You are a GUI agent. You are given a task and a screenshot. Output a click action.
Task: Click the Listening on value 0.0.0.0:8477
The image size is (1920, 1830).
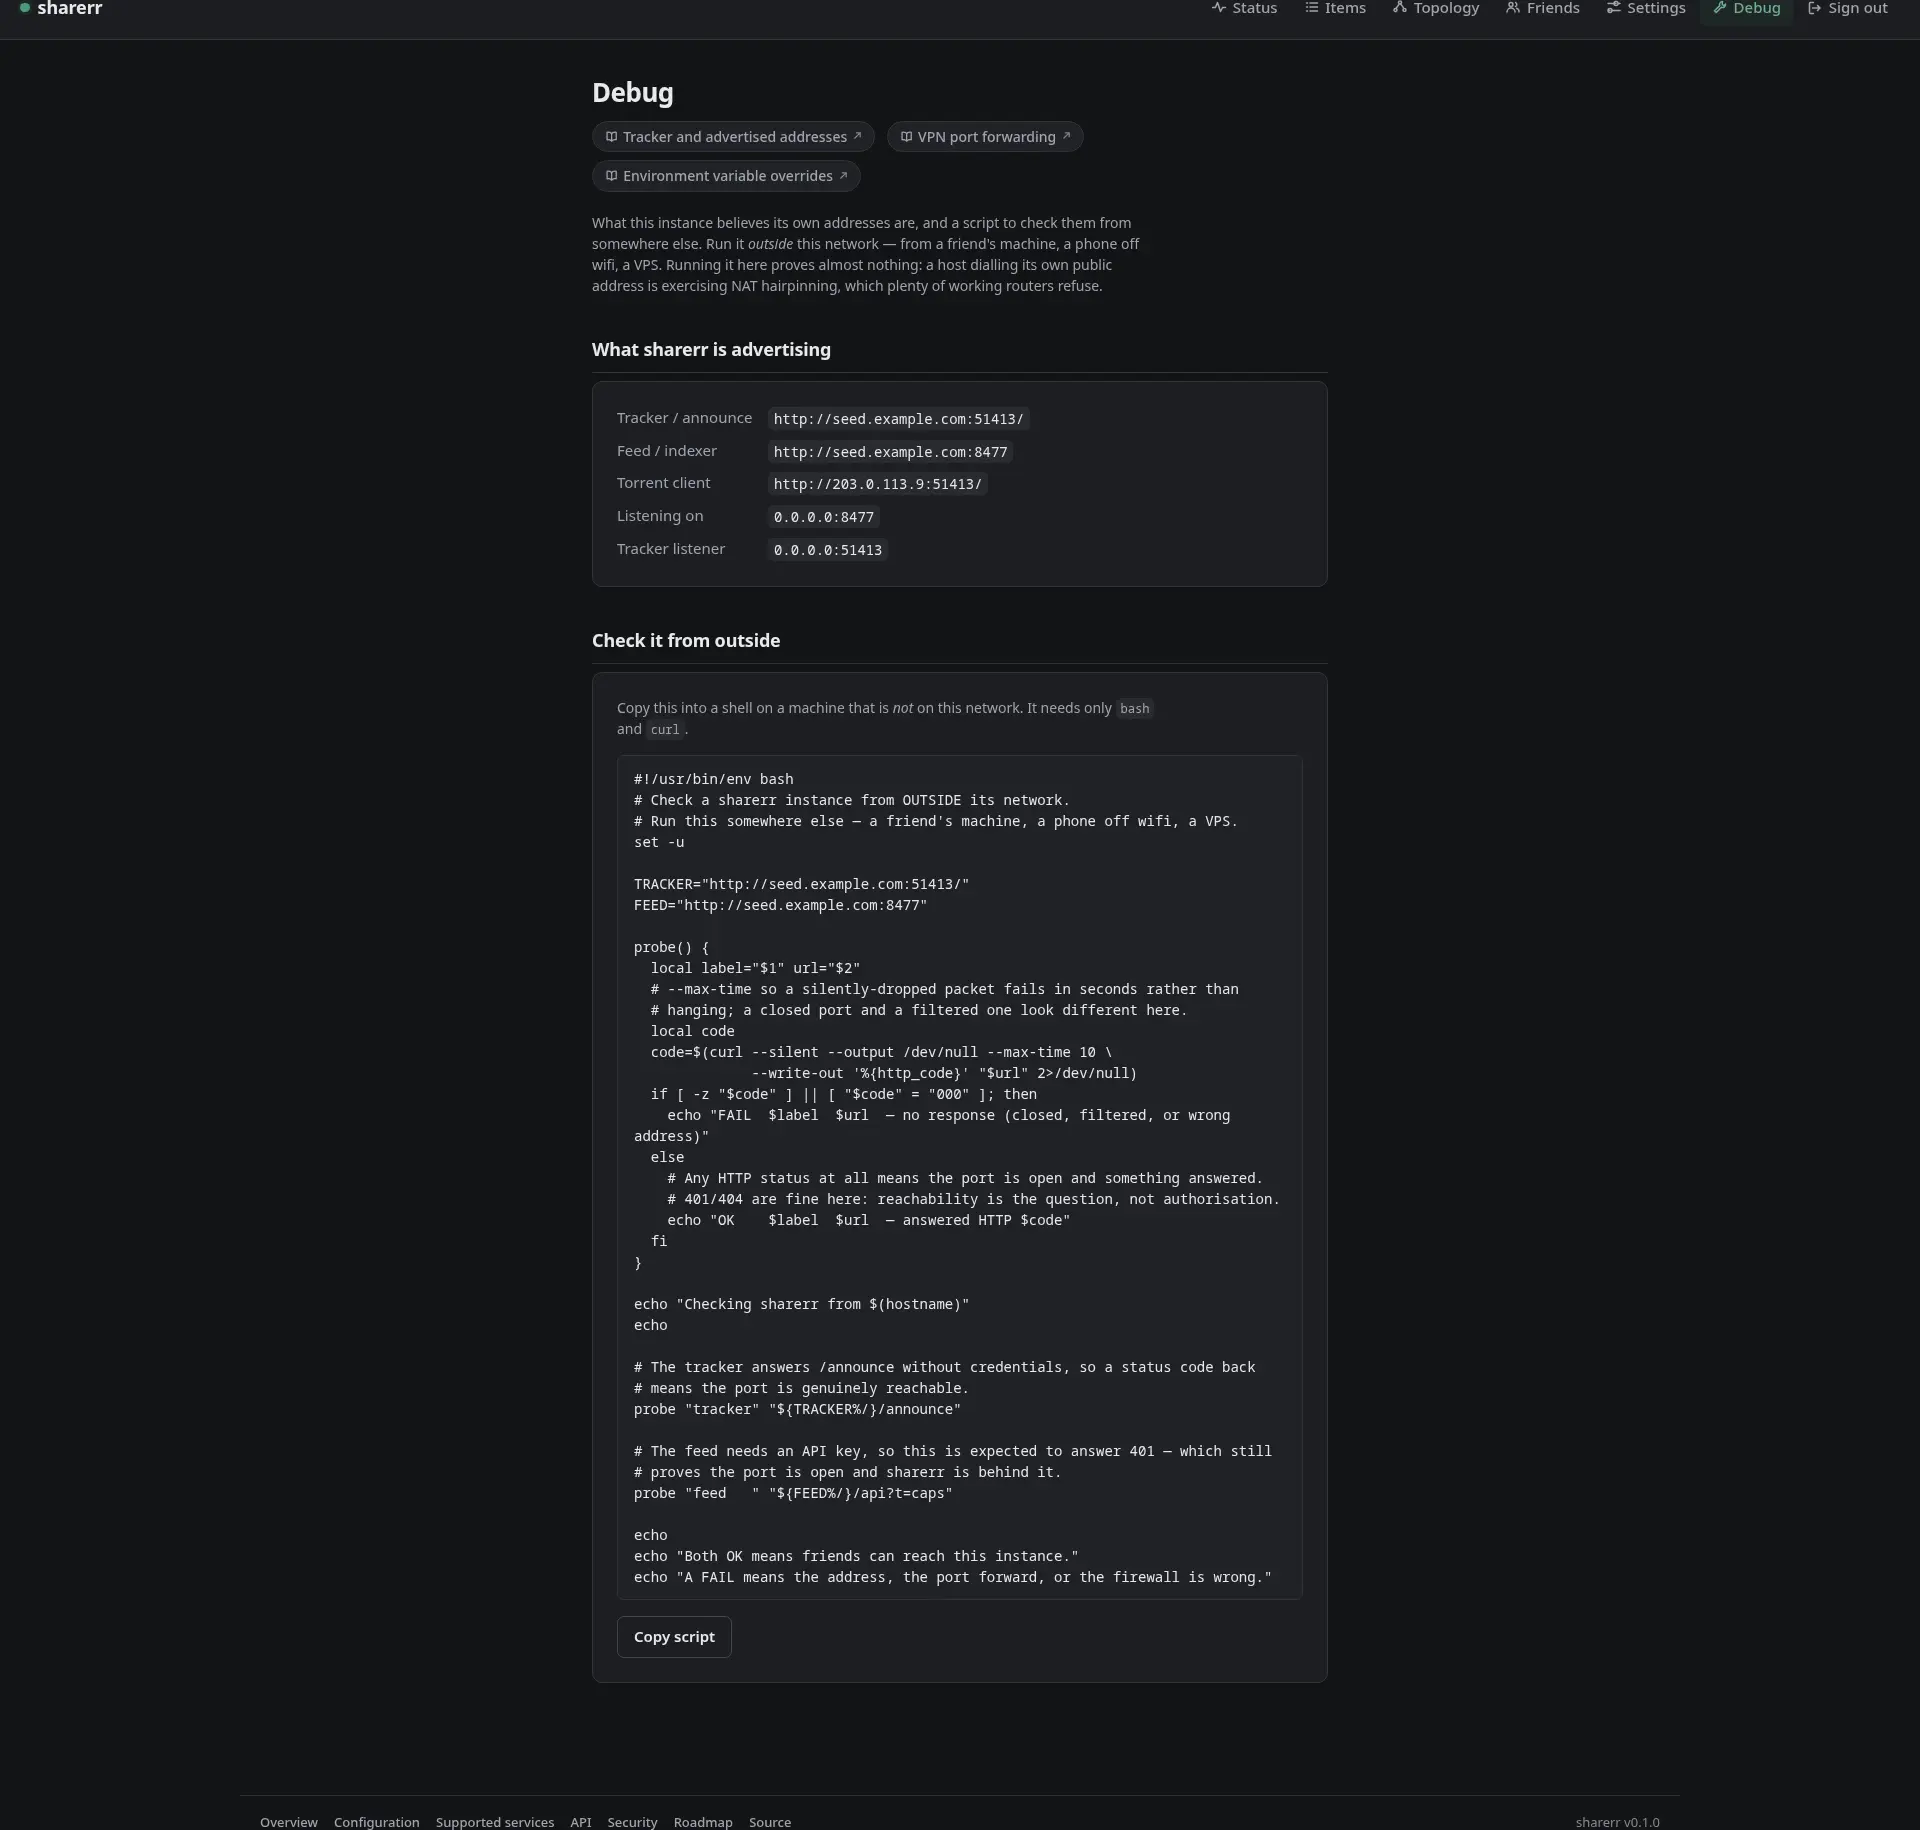[824, 517]
